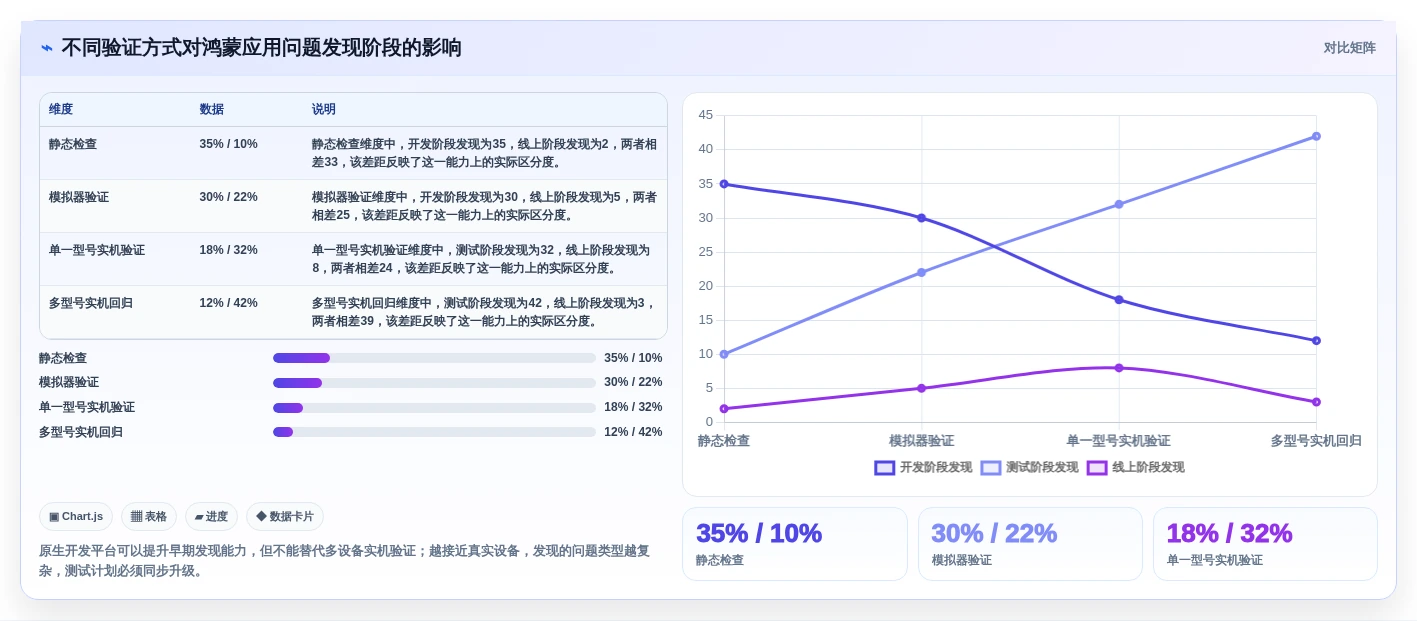Image resolution: width=1417 pixels, height=621 pixels.
Task: Click the 静态检查 x-axis label
Action: click(724, 441)
